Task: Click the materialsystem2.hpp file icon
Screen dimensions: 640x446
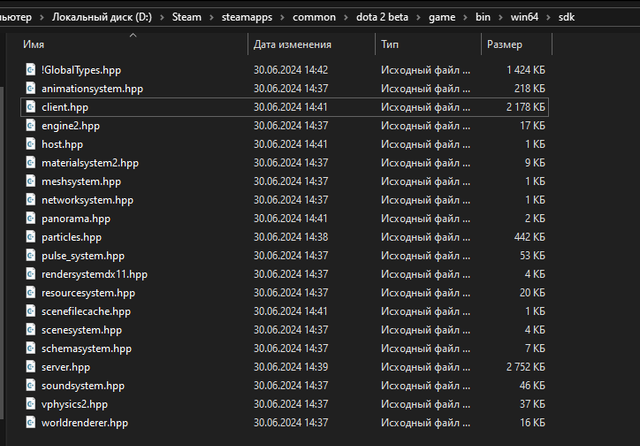Action: pyautogui.click(x=31, y=162)
